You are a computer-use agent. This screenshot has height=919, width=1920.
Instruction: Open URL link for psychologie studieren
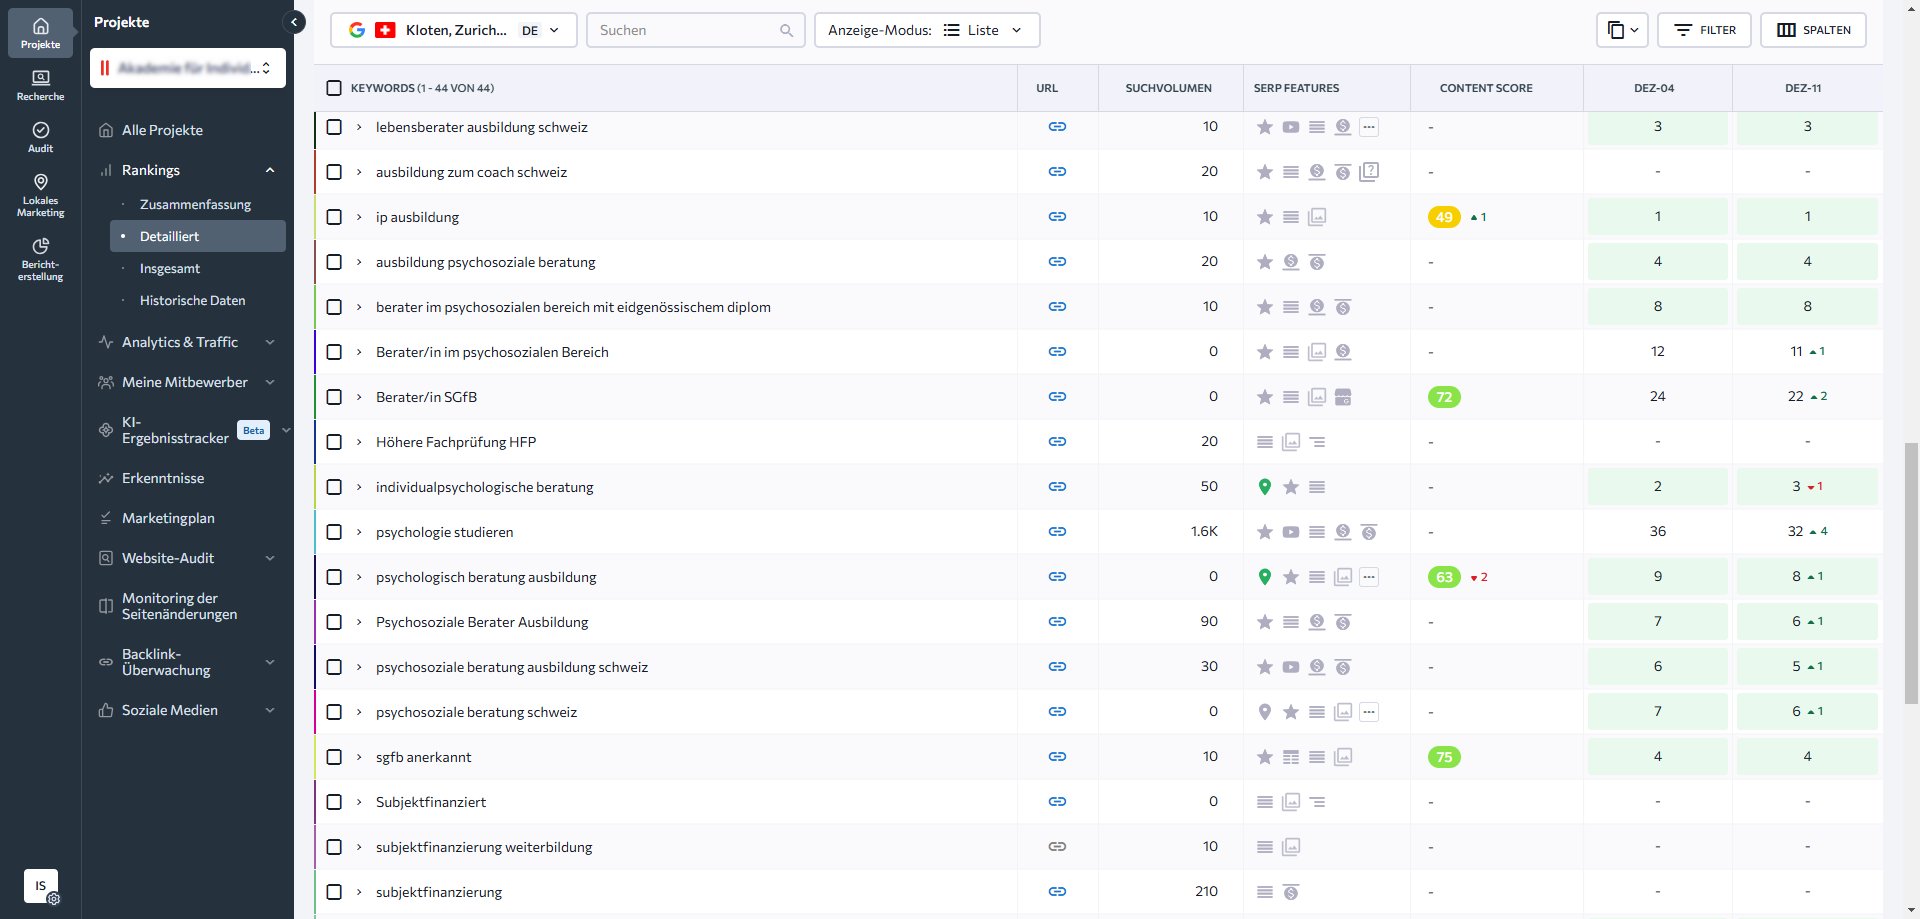[x=1057, y=532]
